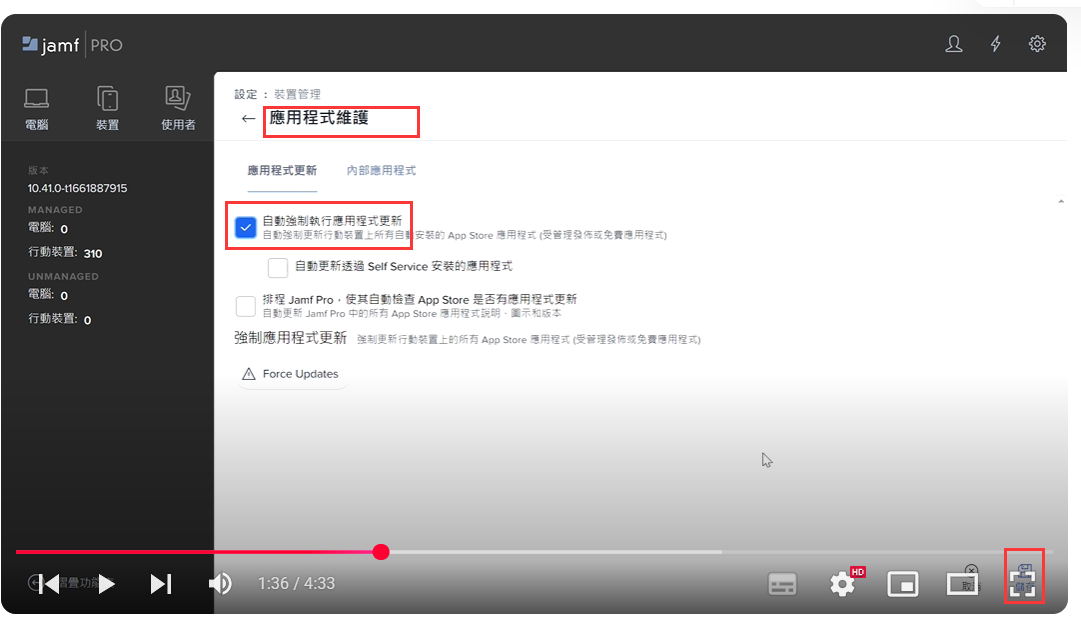Open the user account icon

tap(953, 45)
